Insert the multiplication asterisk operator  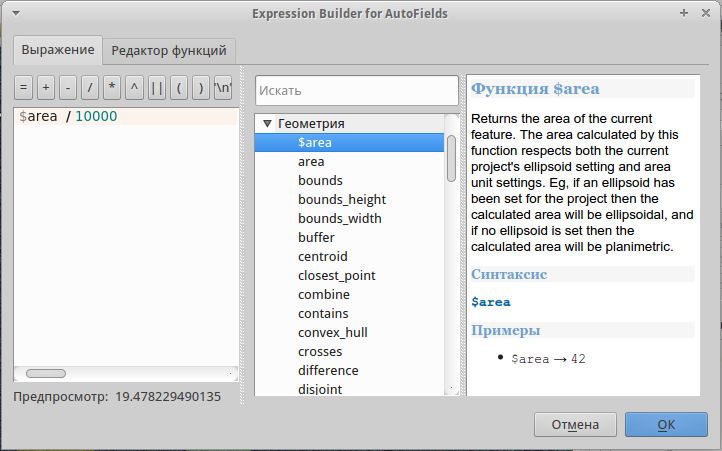coord(112,88)
